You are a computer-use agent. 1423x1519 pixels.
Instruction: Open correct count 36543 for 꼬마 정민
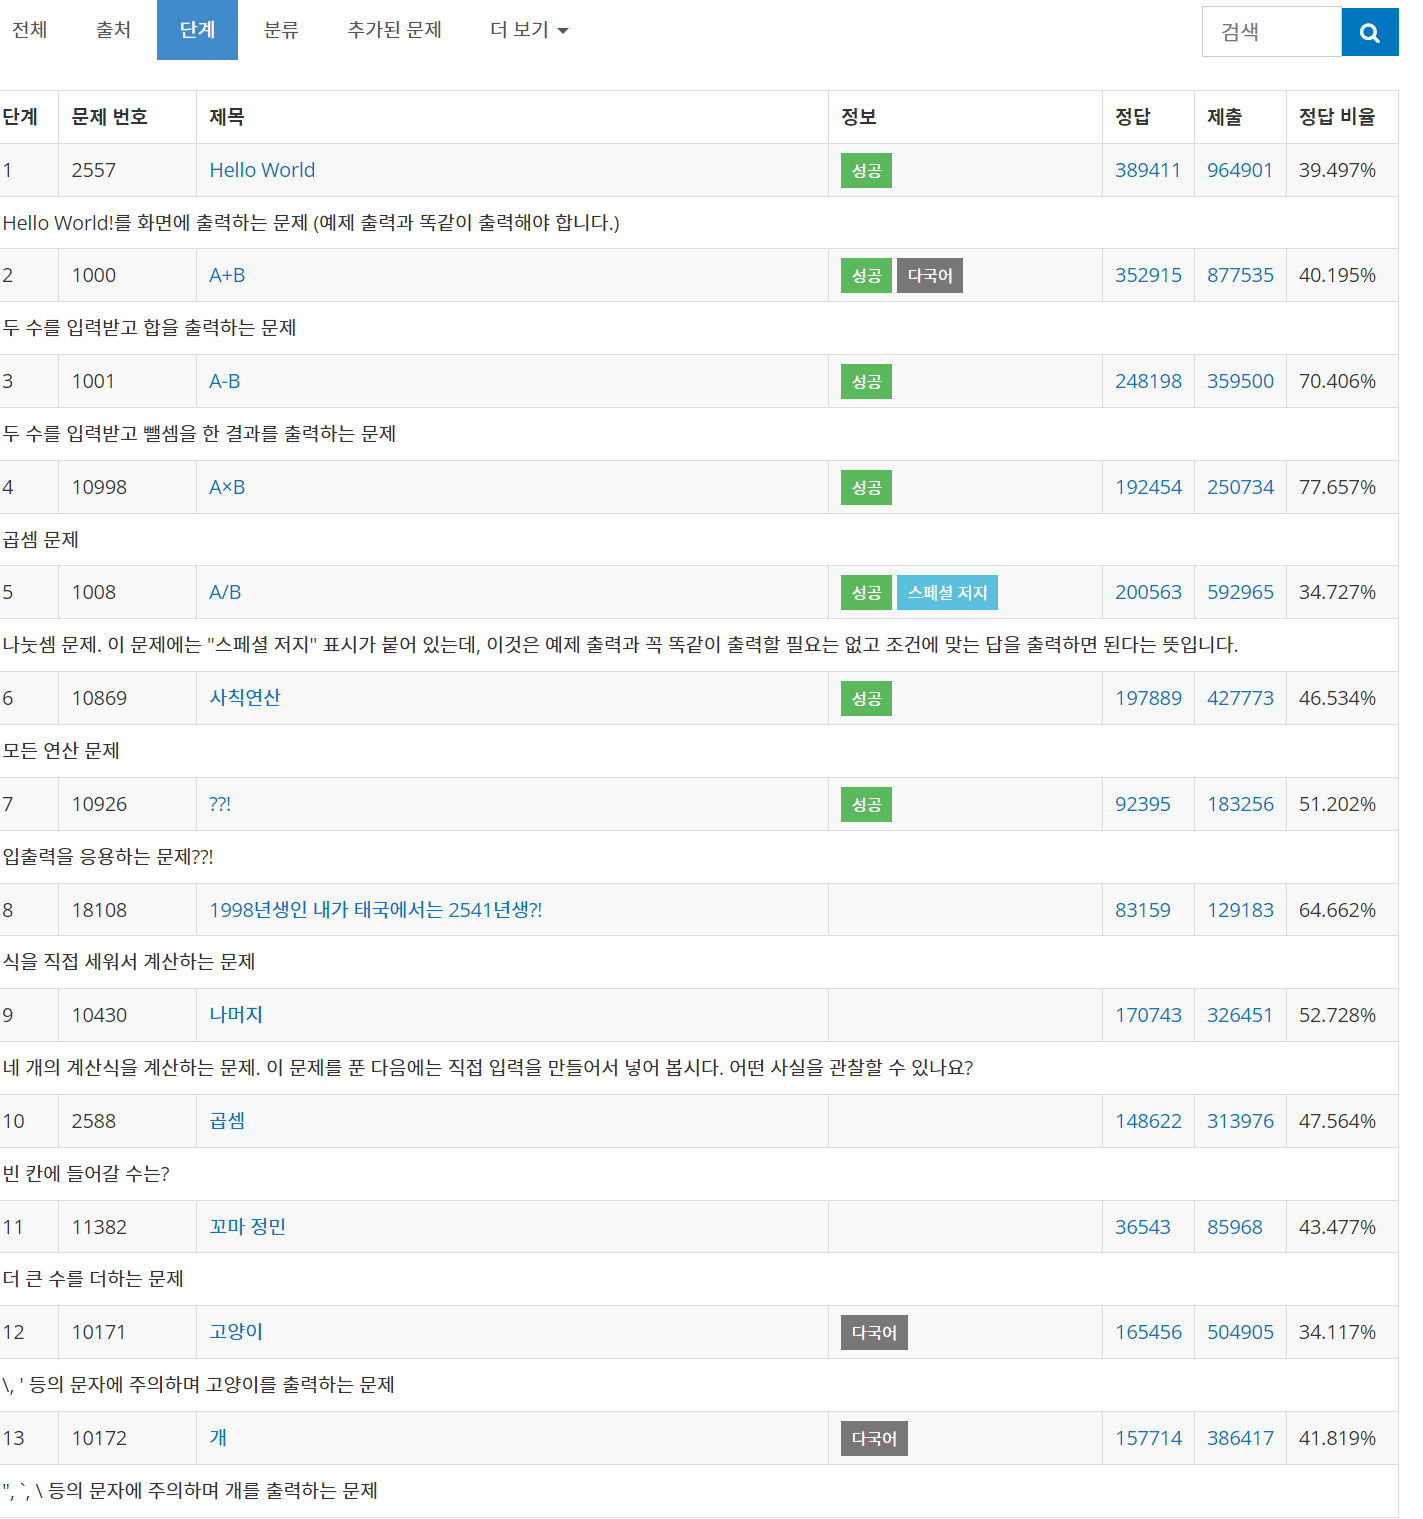1143,1227
